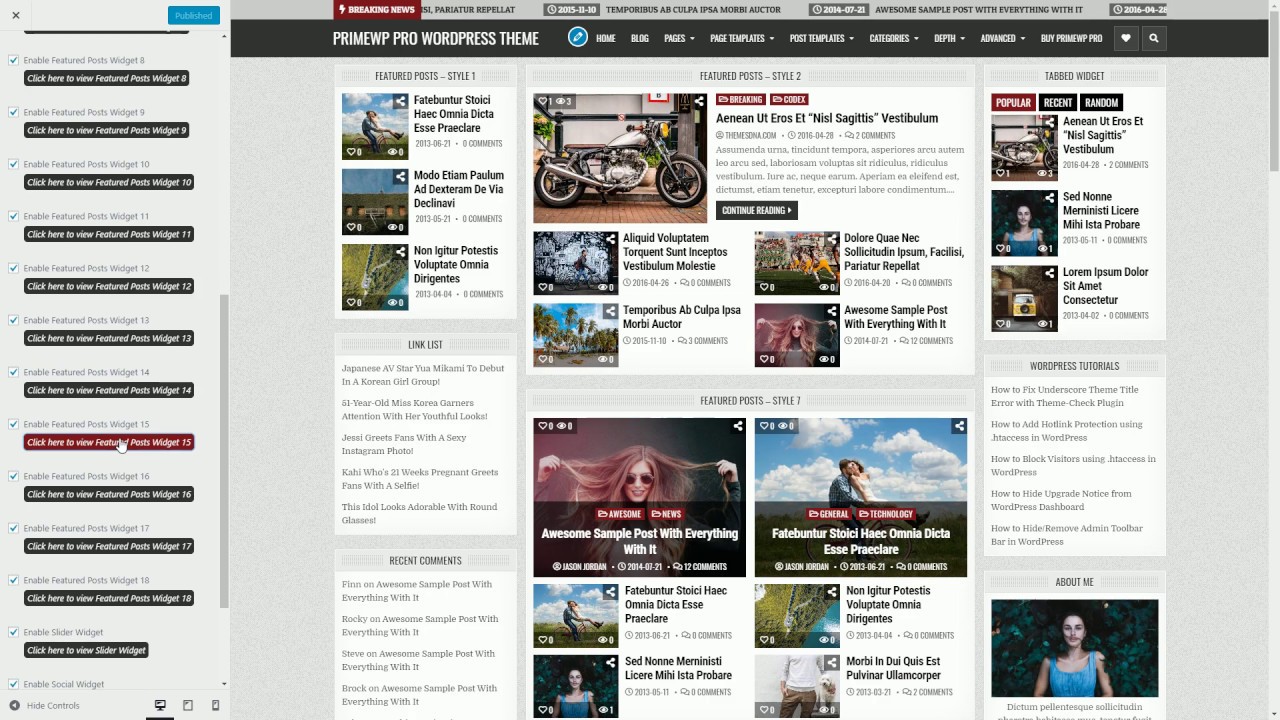The image size is (1280, 720).
Task: Select the Random tab in Tabbed Widget
Action: pyautogui.click(x=1101, y=103)
